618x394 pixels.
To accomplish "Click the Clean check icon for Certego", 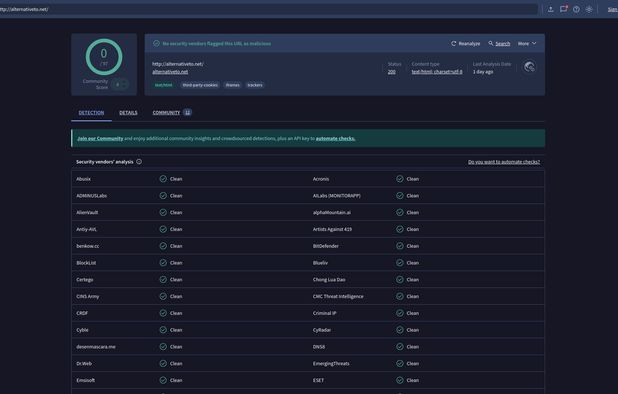I will [x=163, y=280].
